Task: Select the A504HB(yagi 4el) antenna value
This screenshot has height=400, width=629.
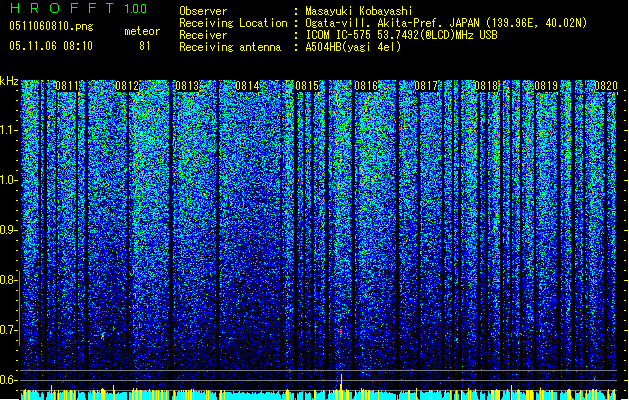Action: [353, 47]
